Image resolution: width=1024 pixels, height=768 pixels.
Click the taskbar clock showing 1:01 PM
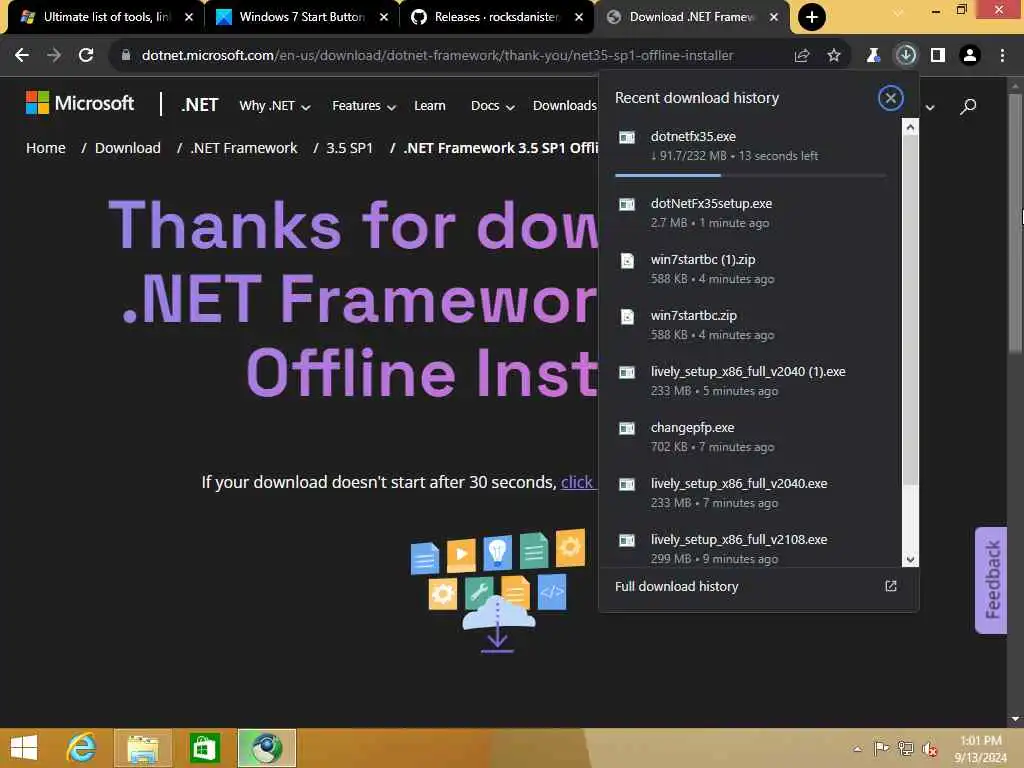pos(980,749)
